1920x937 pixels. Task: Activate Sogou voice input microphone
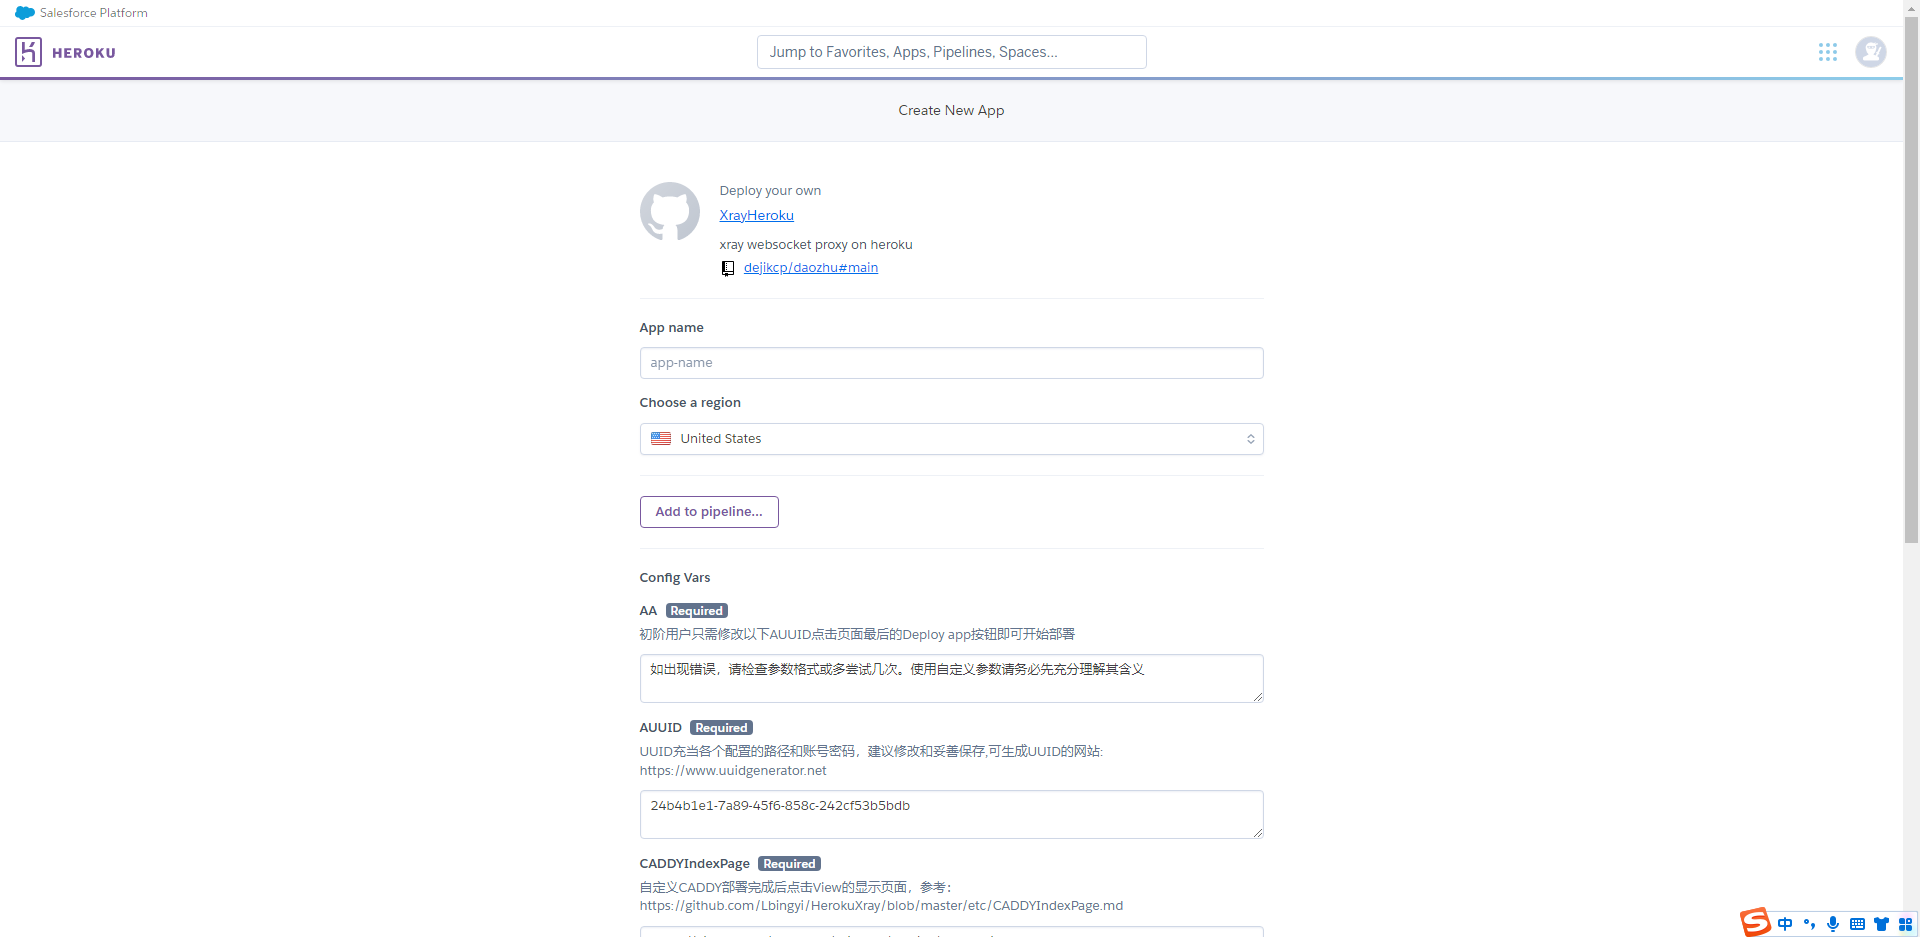tap(1832, 924)
